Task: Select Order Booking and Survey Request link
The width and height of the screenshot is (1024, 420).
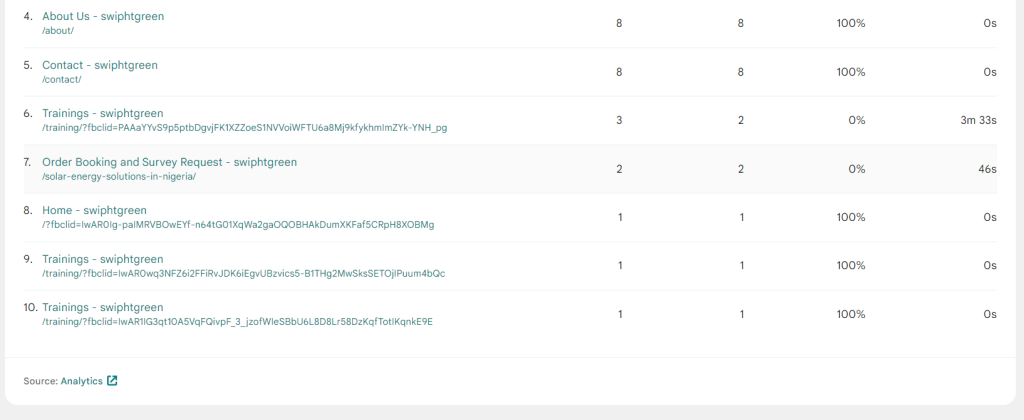Action: point(169,162)
